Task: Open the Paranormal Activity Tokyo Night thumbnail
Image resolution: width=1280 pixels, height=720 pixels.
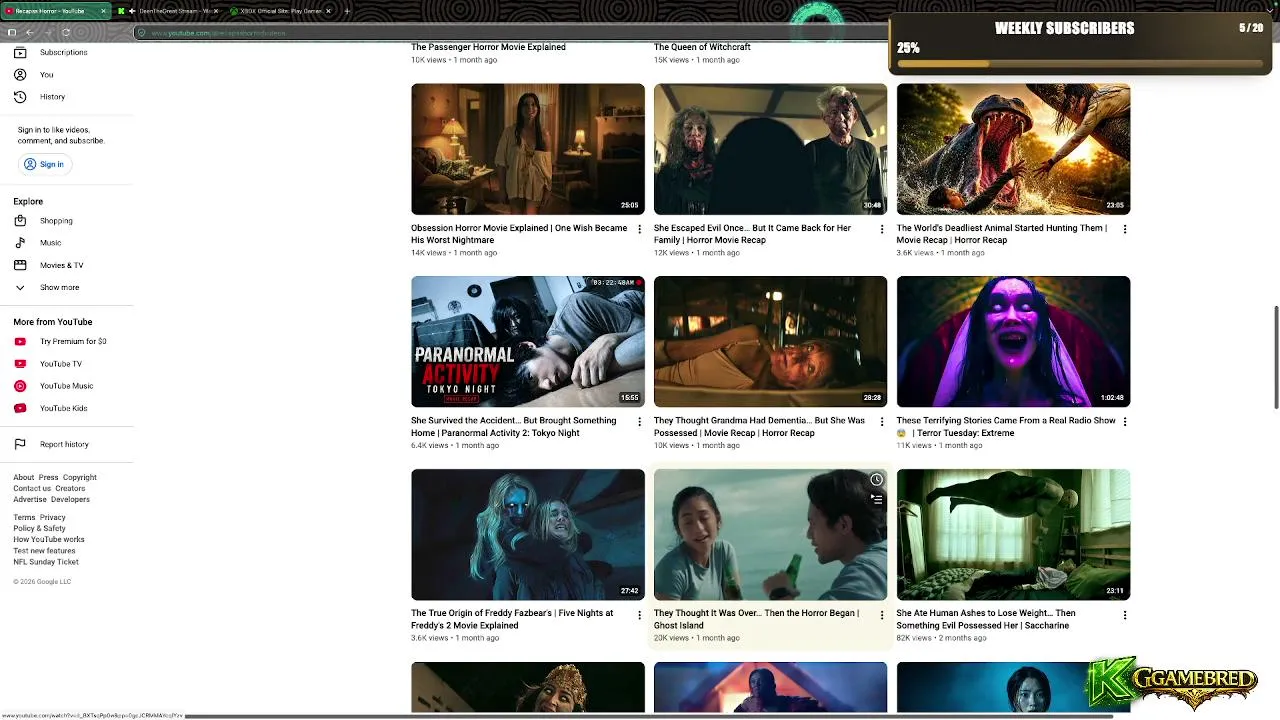Action: pyautogui.click(x=528, y=342)
